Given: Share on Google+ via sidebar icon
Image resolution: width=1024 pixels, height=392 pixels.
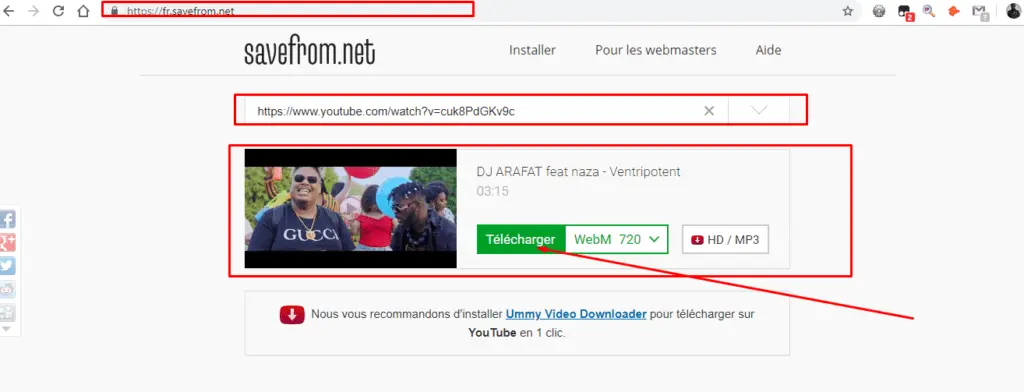Looking at the screenshot, I should point(7,242).
